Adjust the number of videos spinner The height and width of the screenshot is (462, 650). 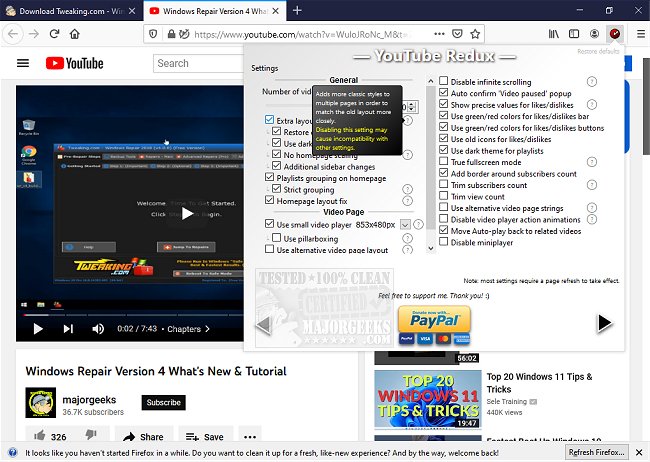pyautogui.click(x=412, y=107)
